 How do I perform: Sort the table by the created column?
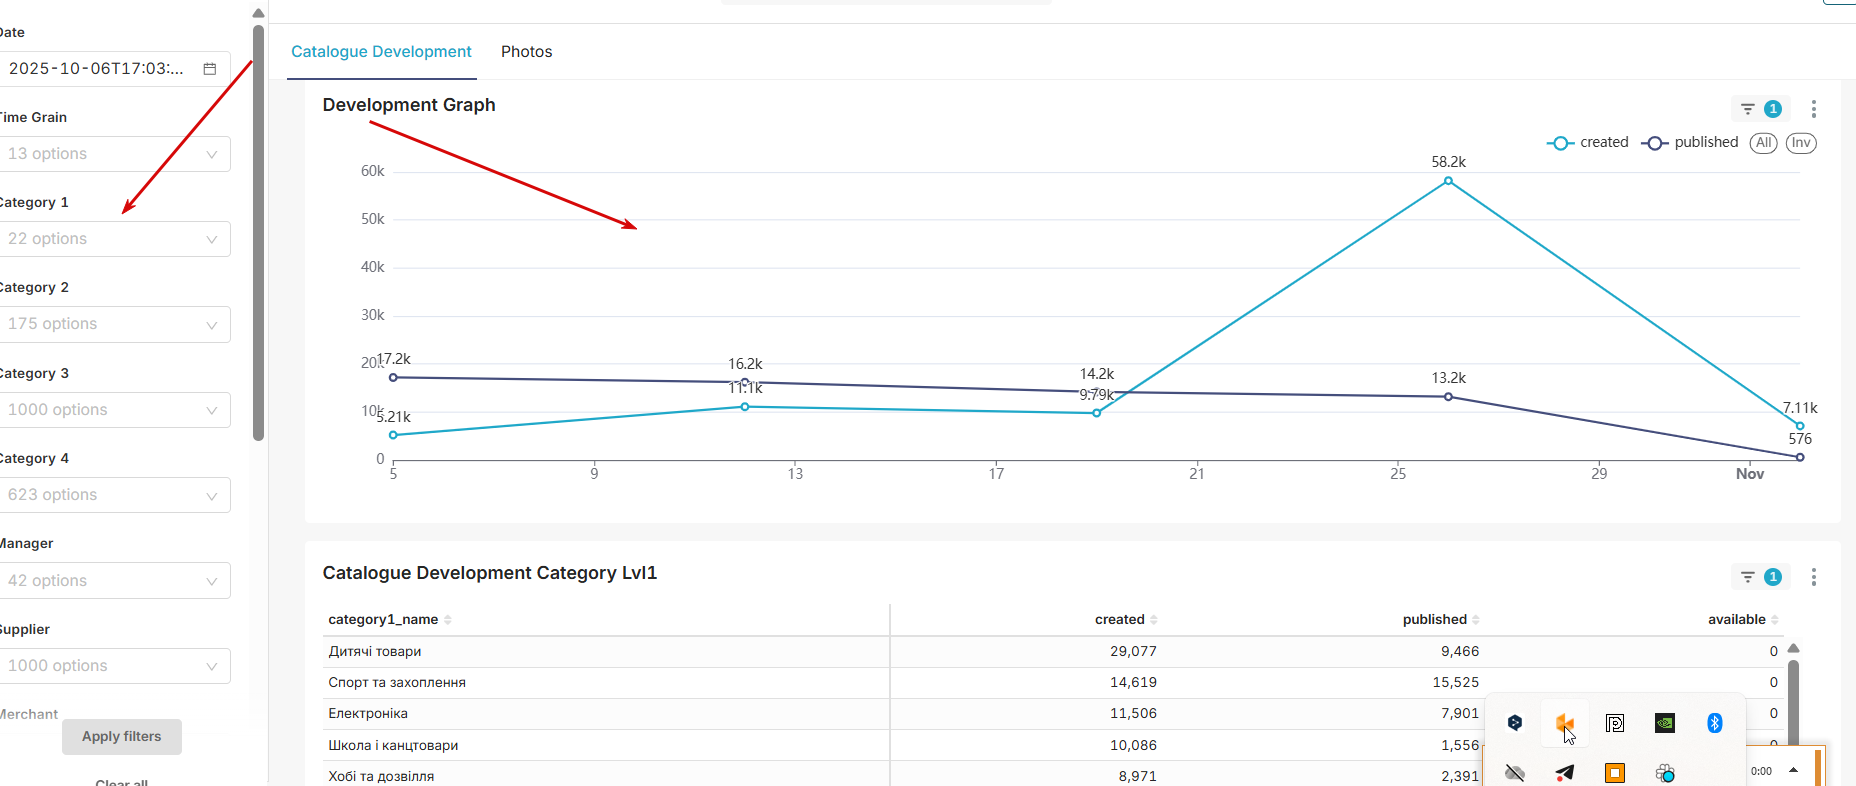coord(1125,620)
